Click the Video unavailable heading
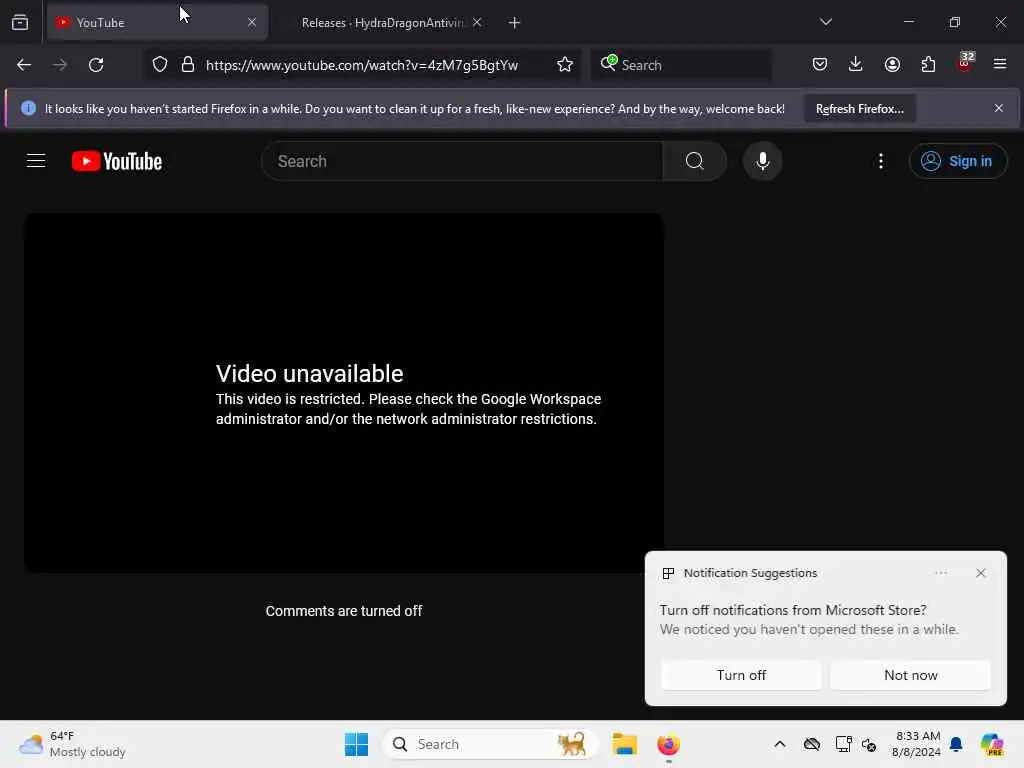This screenshot has height=768, width=1024. click(310, 374)
